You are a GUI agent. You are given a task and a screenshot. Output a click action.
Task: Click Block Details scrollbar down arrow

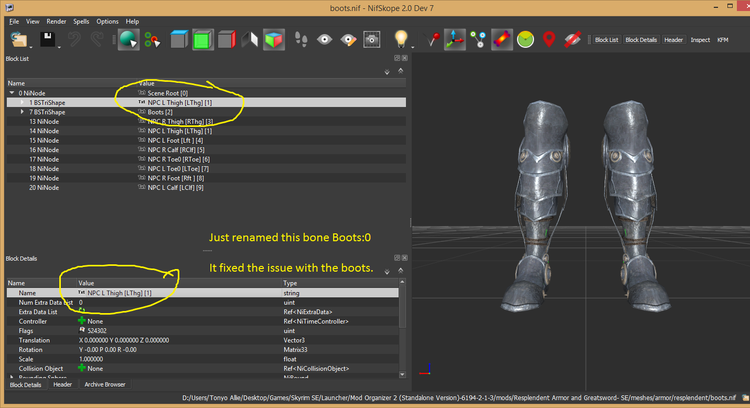(x=402, y=375)
